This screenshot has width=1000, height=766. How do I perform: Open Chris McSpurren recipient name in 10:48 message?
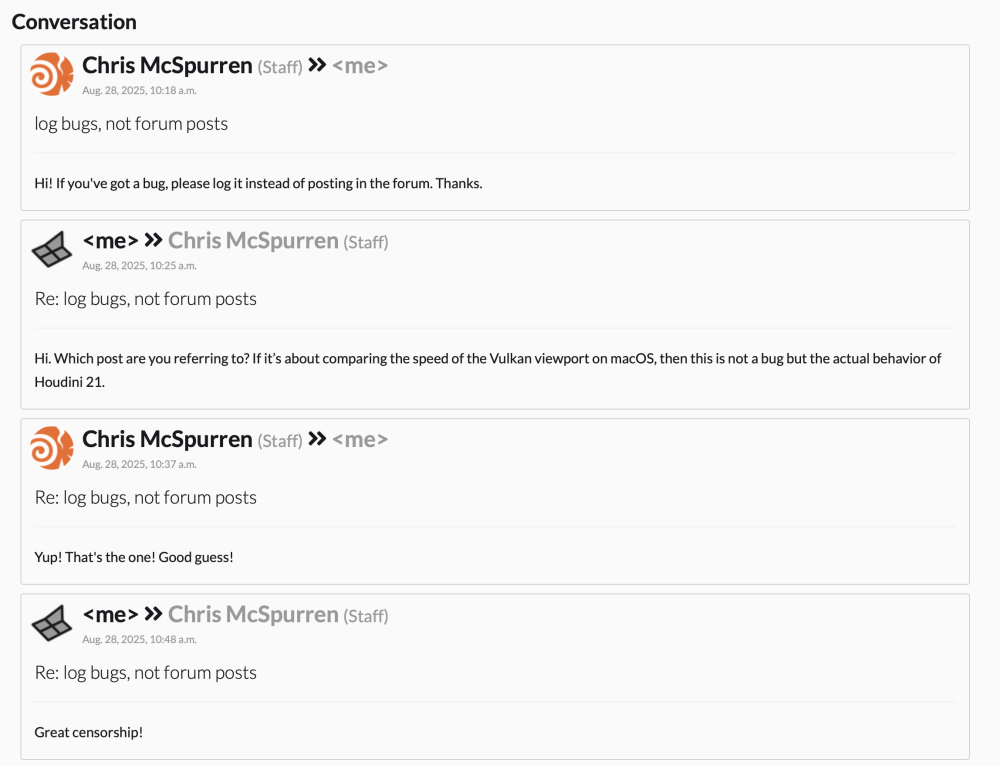253,614
